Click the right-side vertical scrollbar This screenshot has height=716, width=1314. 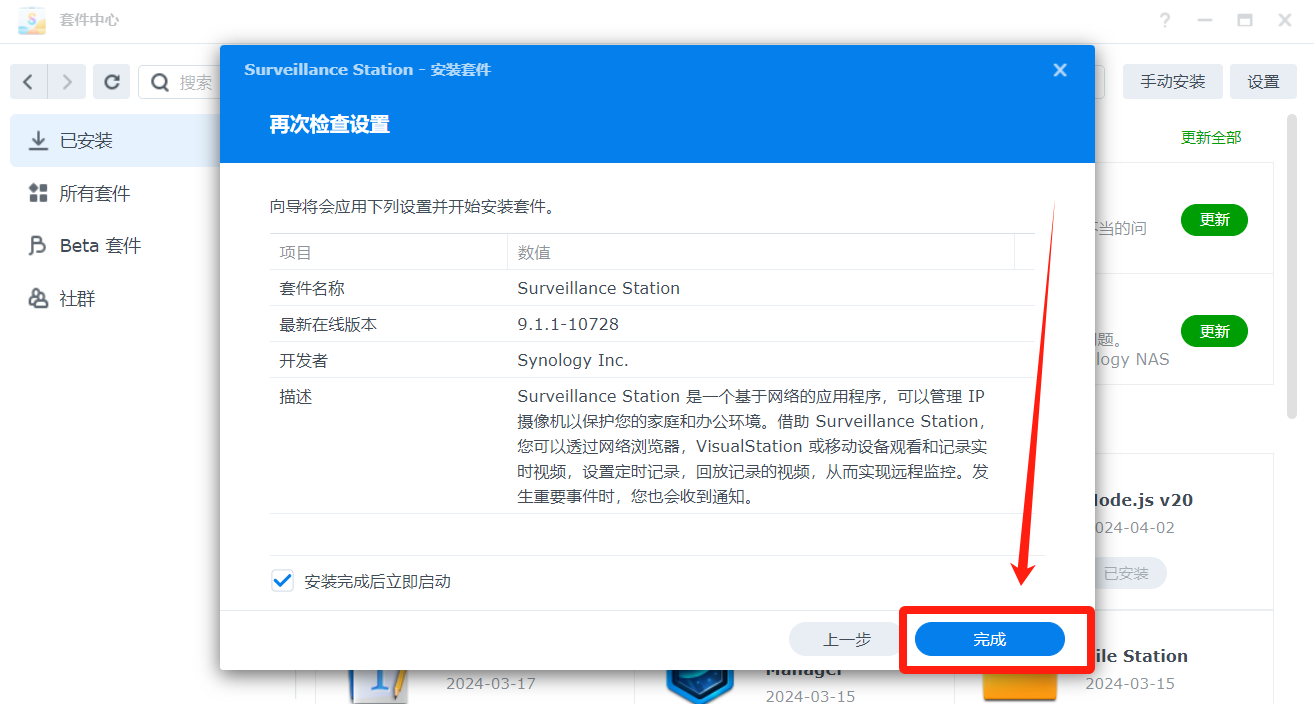click(x=1294, y=300)
